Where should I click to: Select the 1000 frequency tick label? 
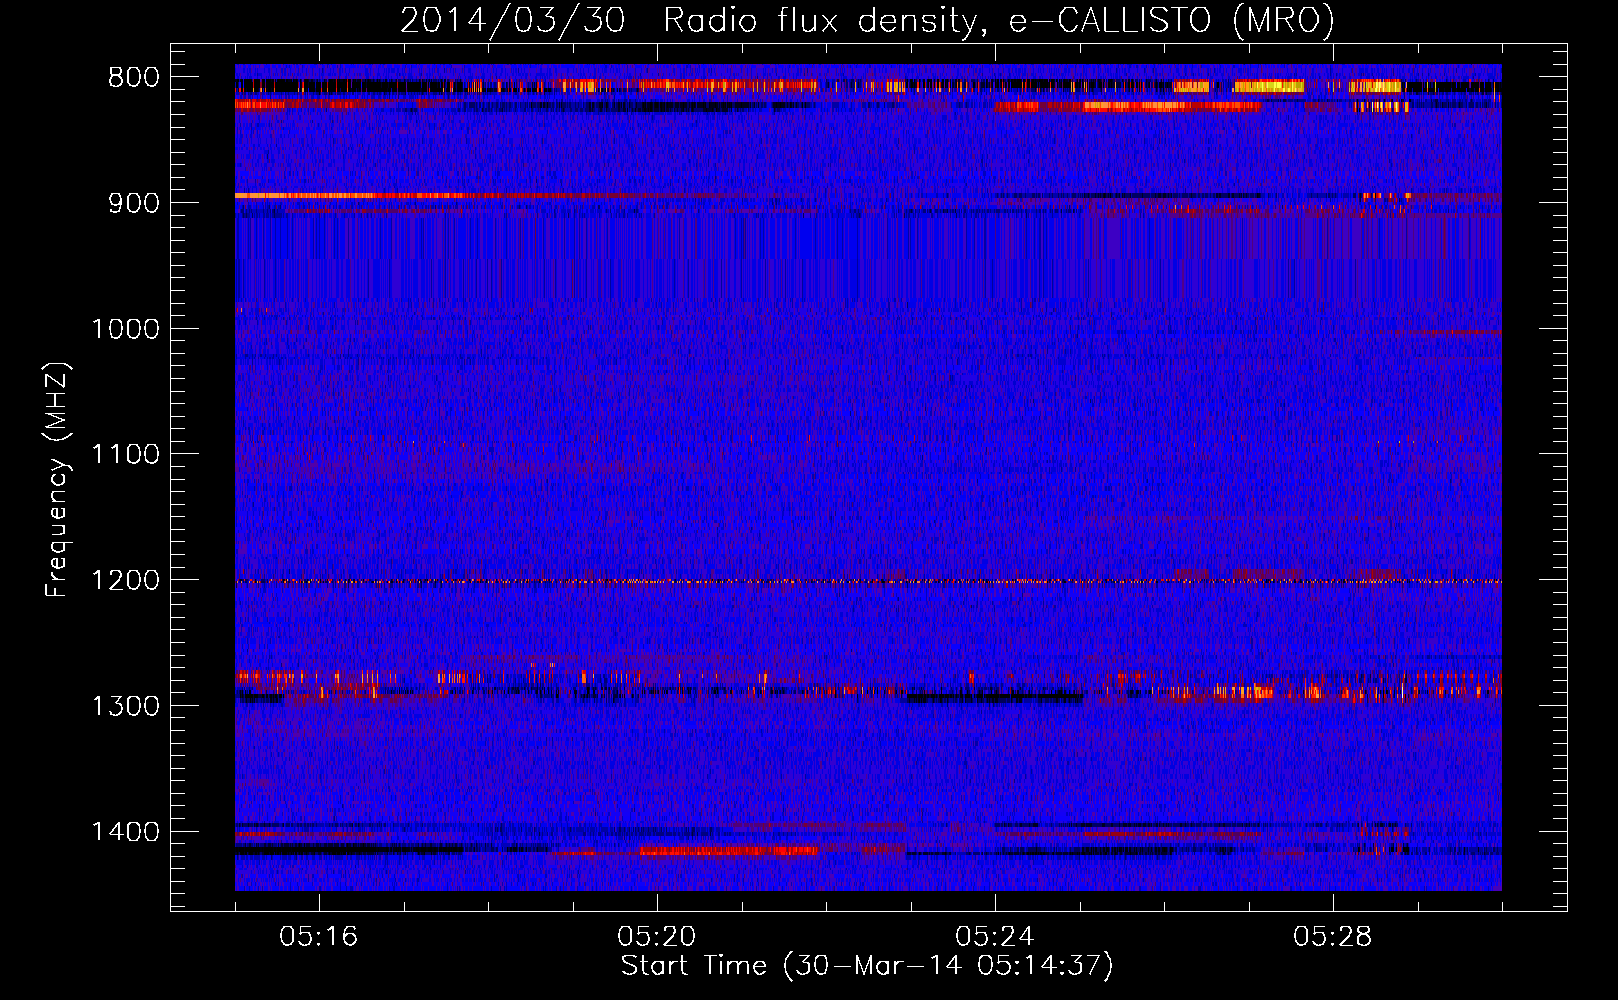125,329
